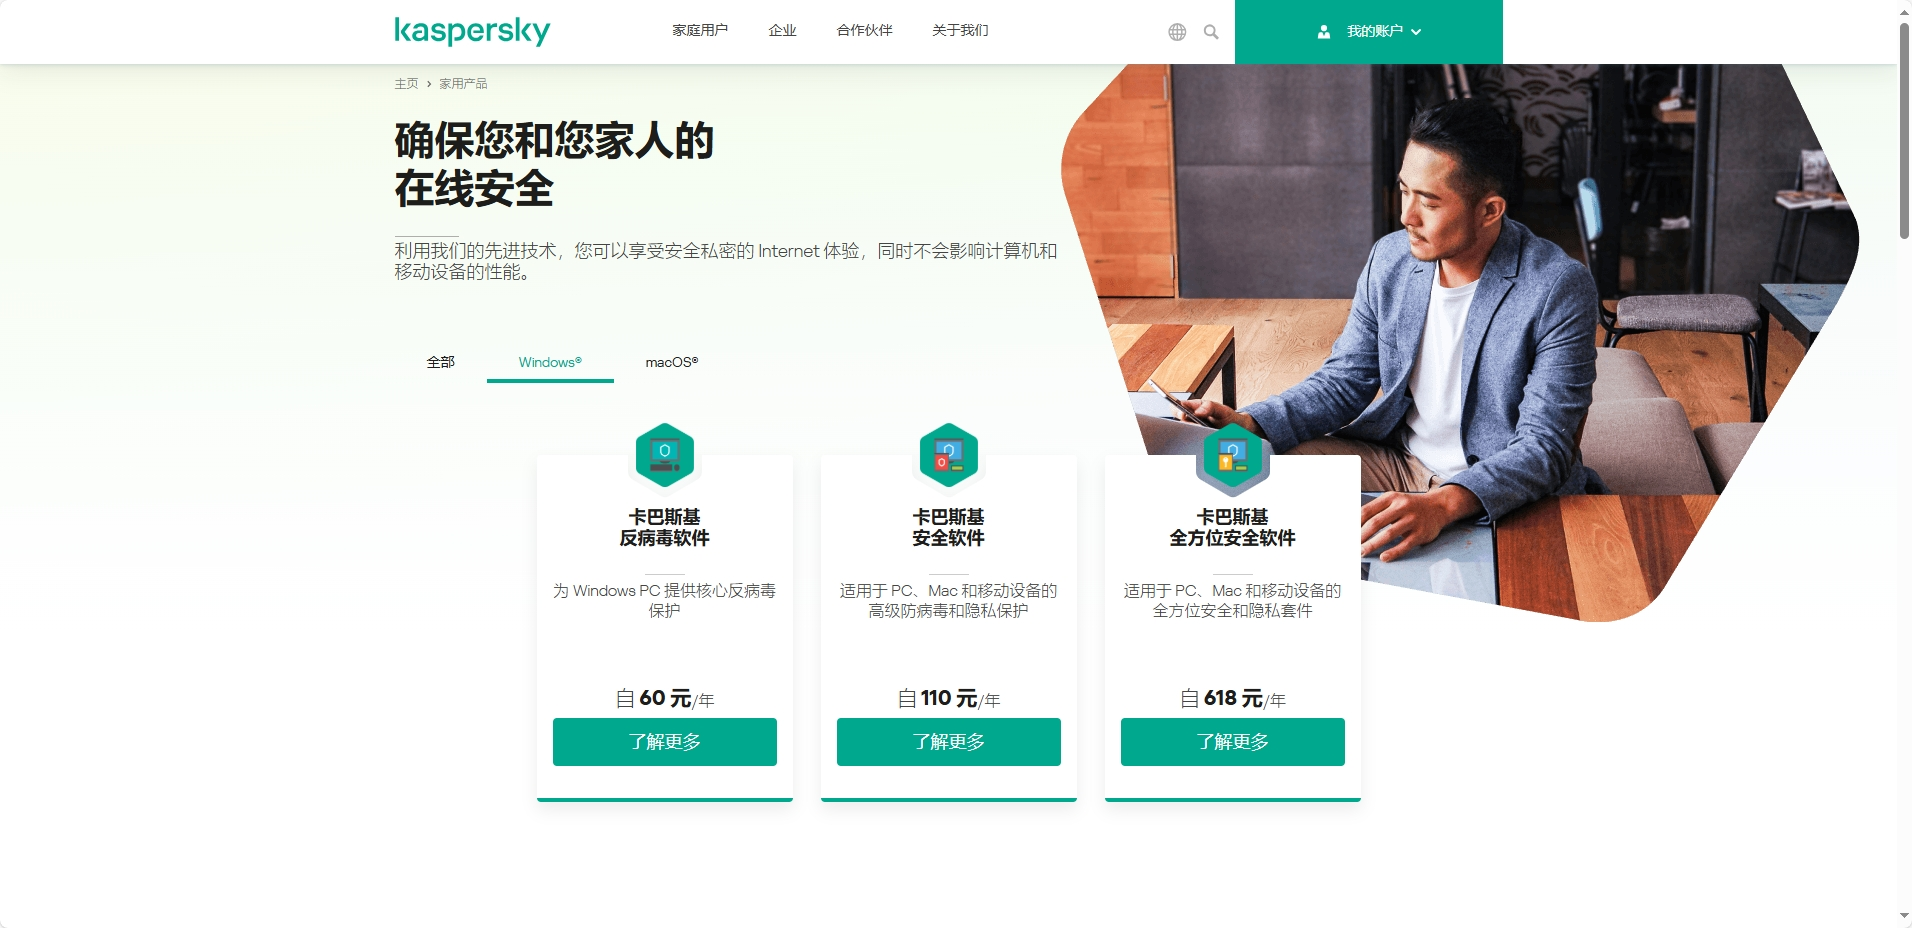Click the search magnifier icon
This screenshot has height=928, width=1912.
pos(1211,32)
